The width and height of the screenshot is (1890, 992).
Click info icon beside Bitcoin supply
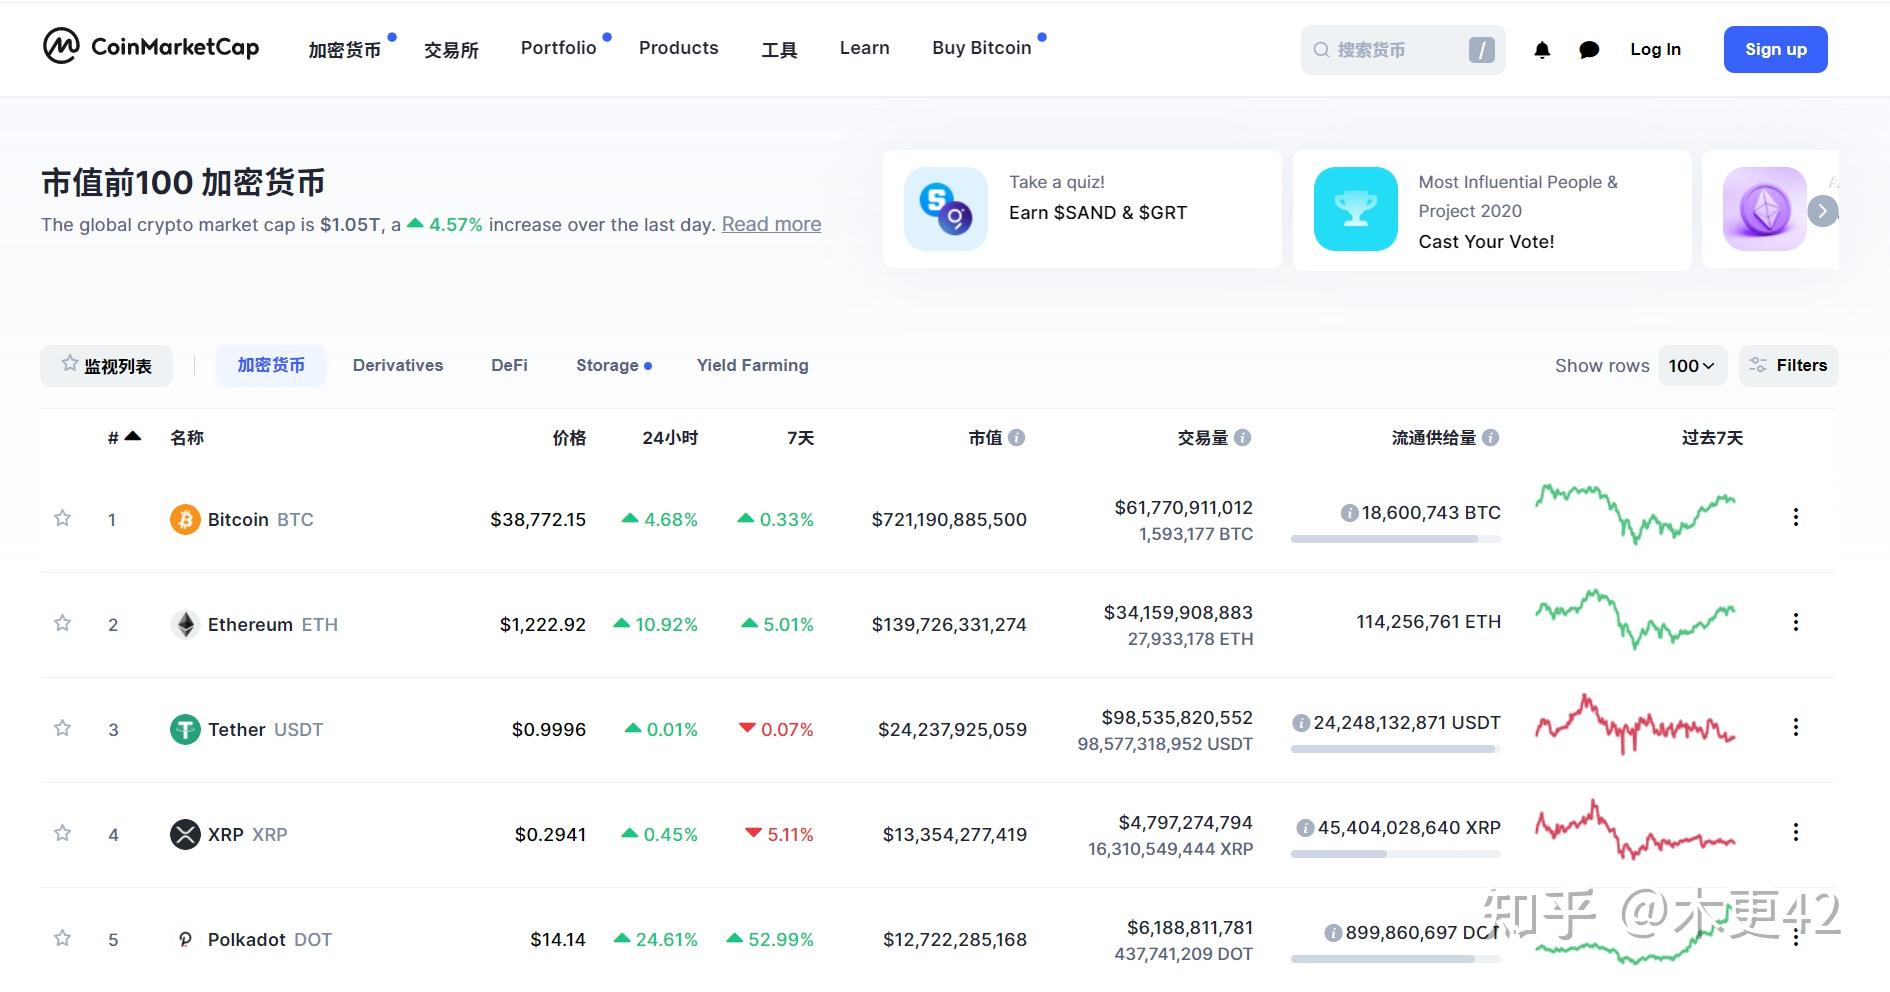(1349, 513)
